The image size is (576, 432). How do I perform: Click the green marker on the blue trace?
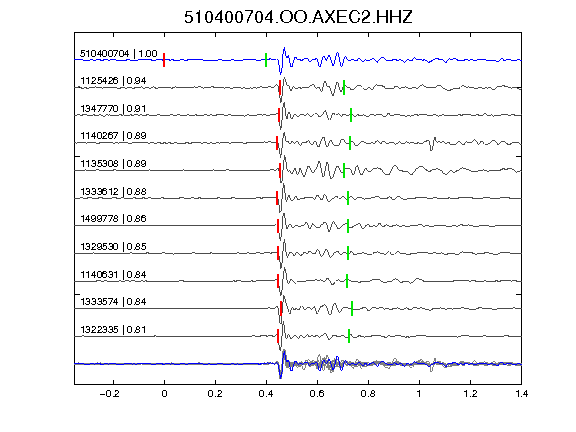coord(266,60)
